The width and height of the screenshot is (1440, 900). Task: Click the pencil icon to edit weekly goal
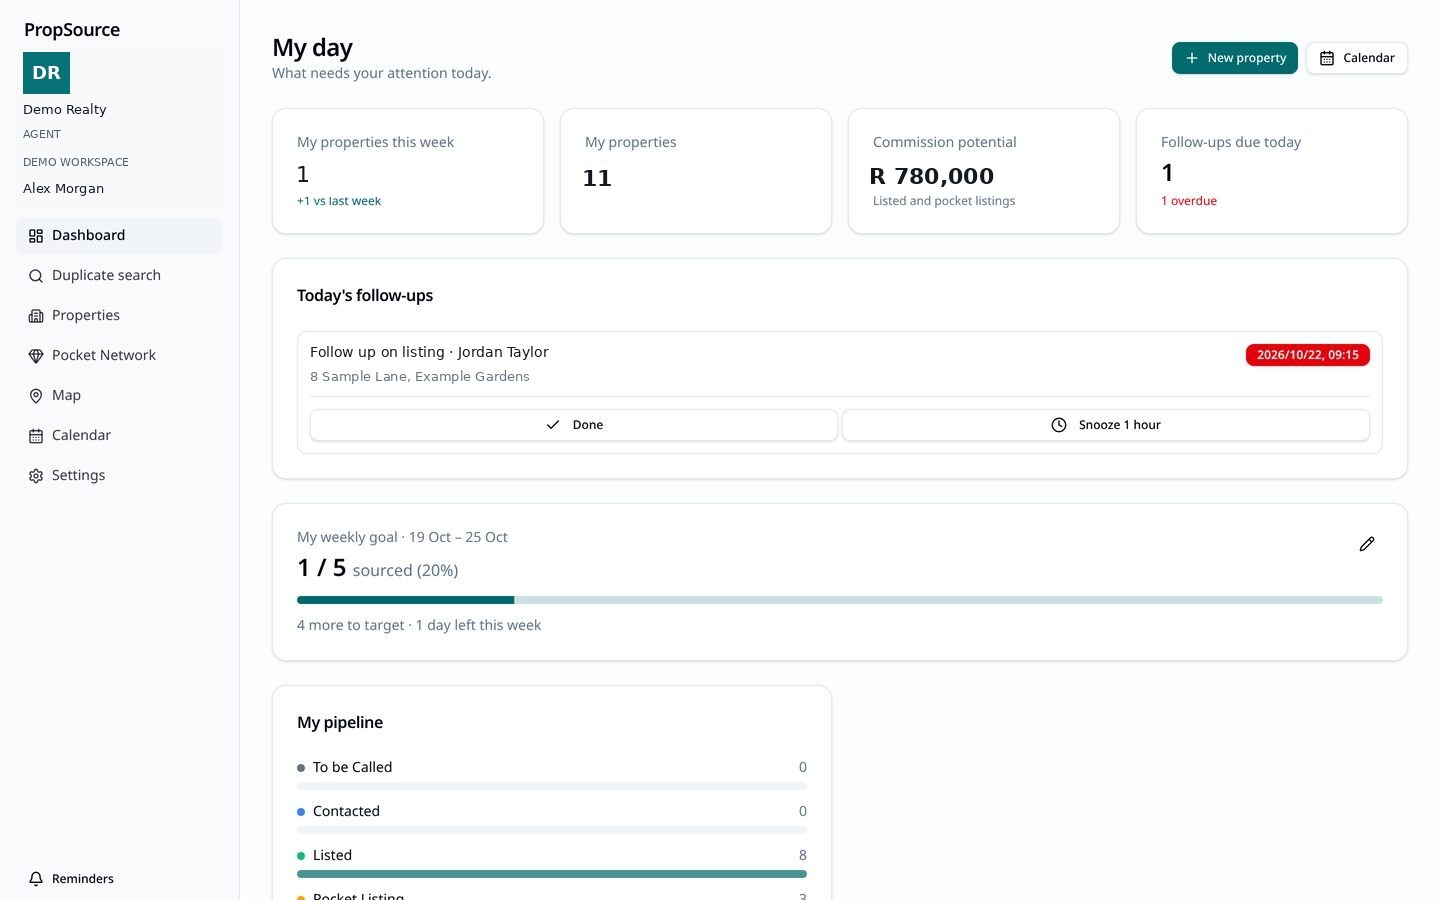click(x=1367, y=544)
